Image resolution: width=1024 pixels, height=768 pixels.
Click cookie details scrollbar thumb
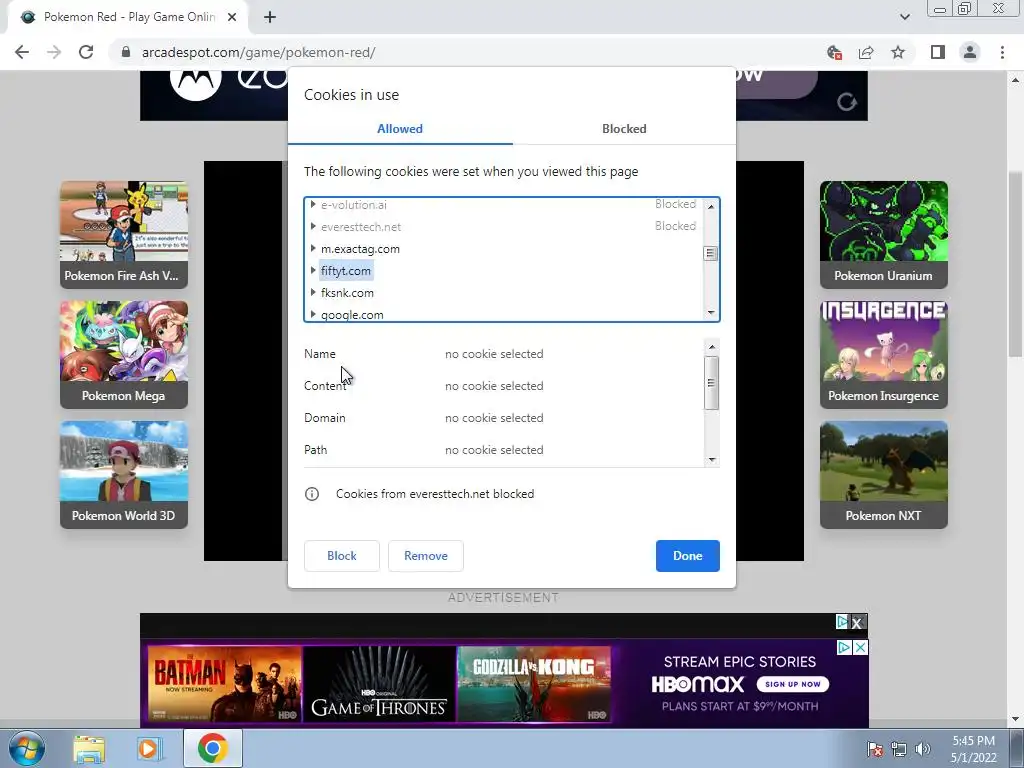[711, 383]
